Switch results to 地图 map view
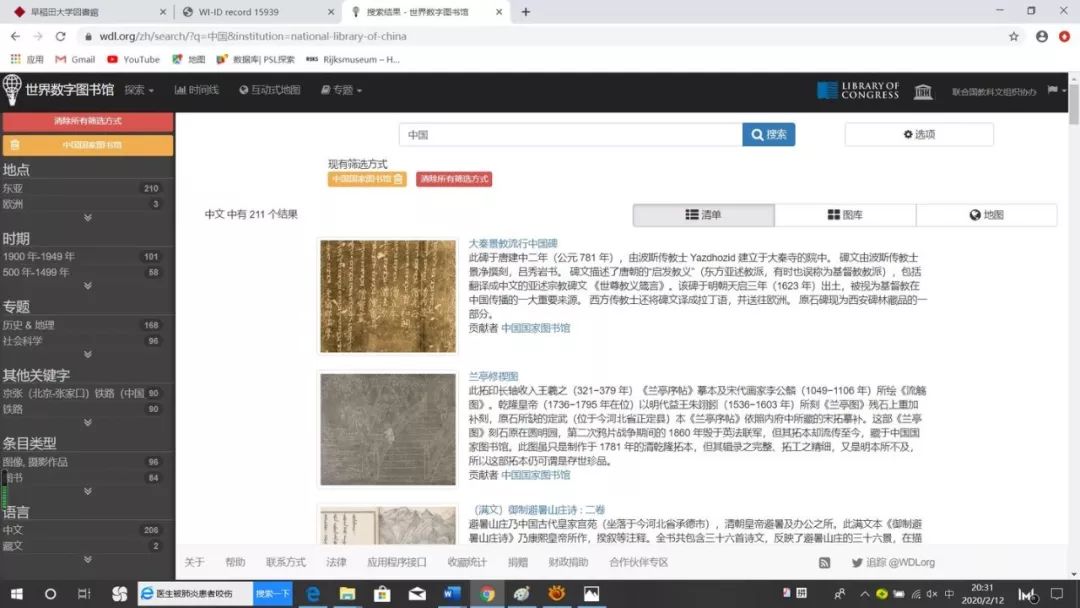 pyautogui.click(x=986, y=215)
